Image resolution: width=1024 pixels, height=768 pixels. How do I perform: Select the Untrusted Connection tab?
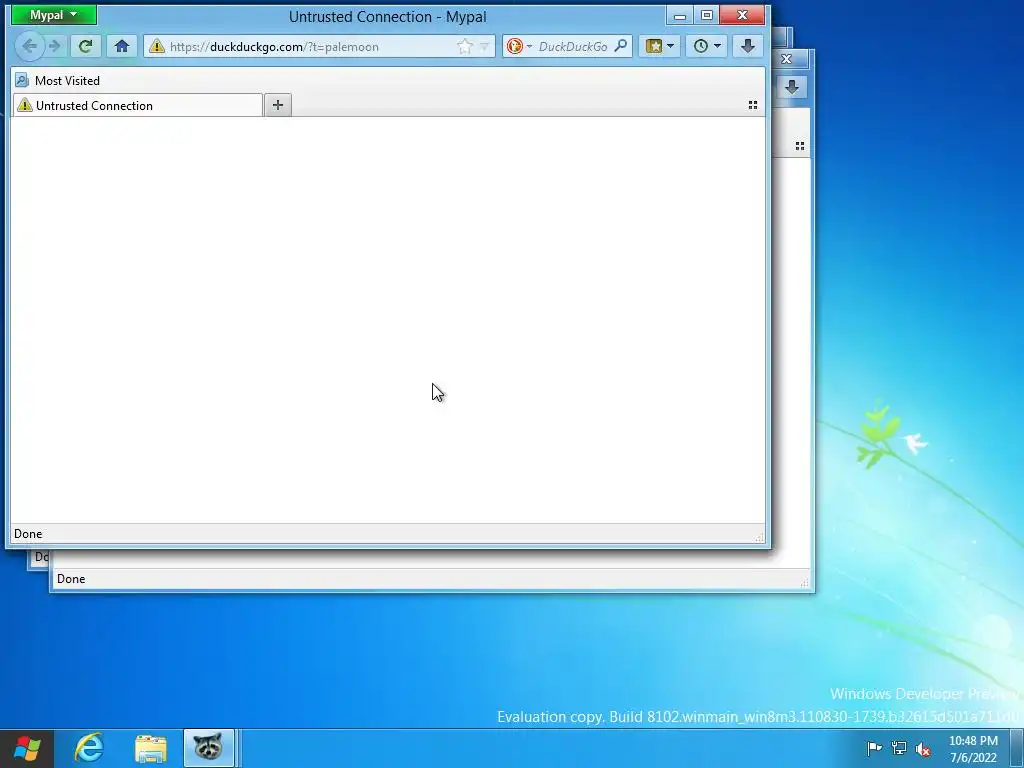click(138, 105)
